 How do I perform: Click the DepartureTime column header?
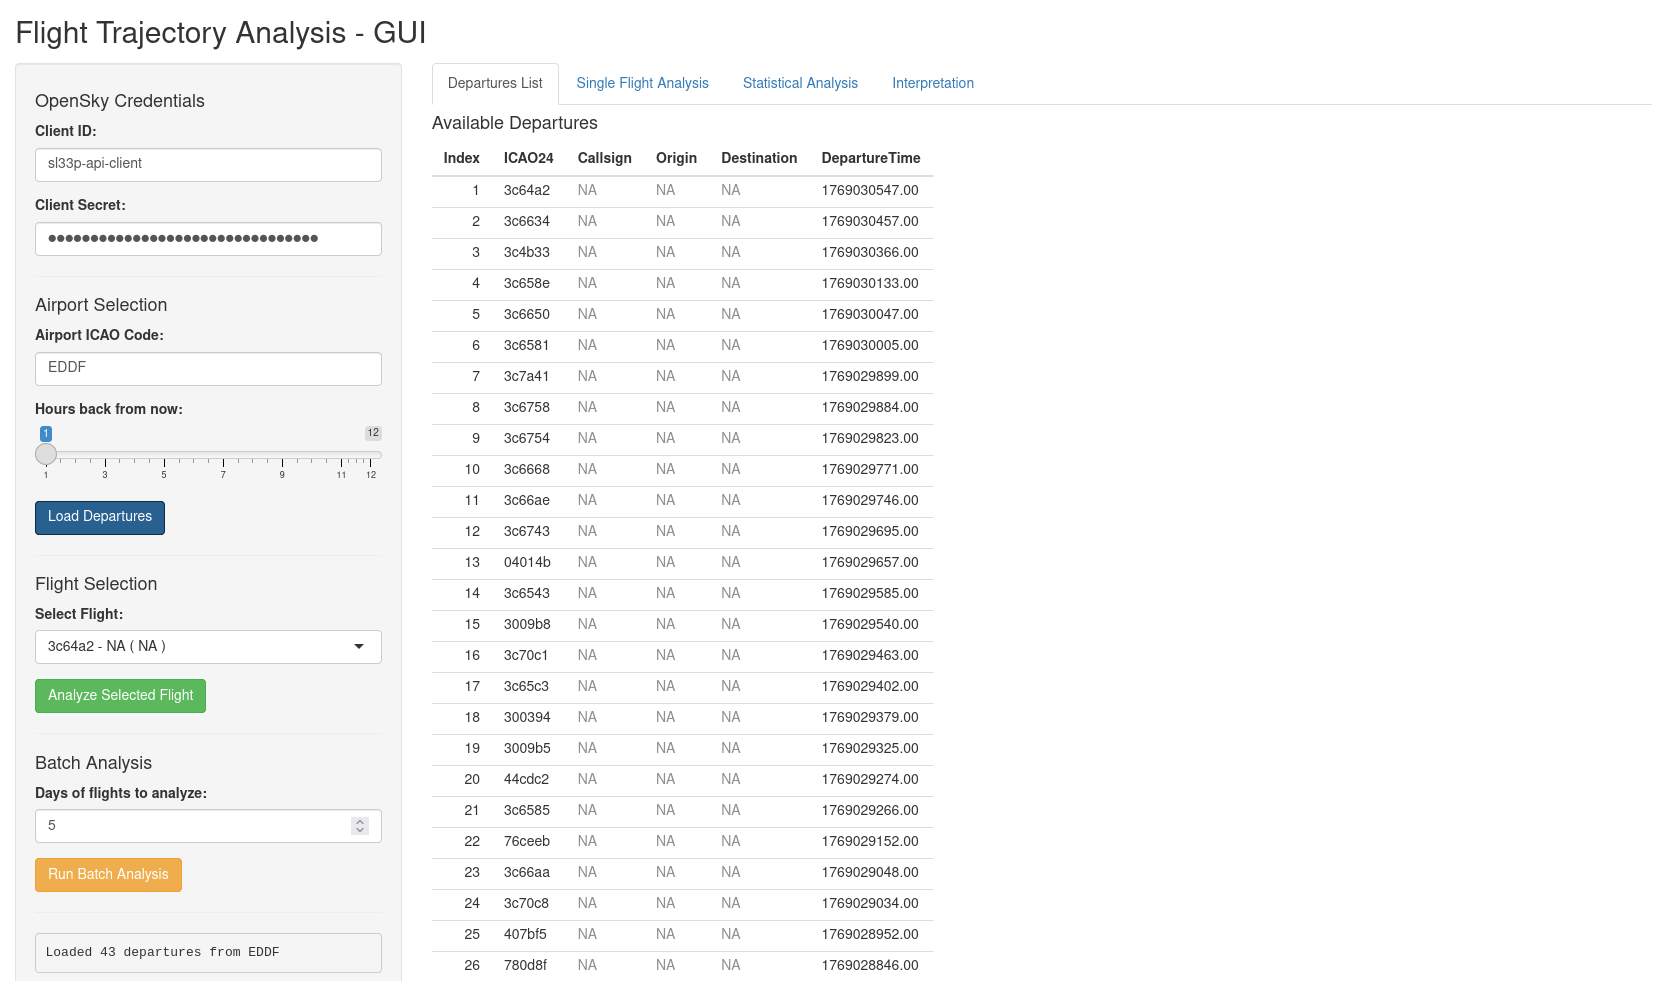(x=870, y=158)
